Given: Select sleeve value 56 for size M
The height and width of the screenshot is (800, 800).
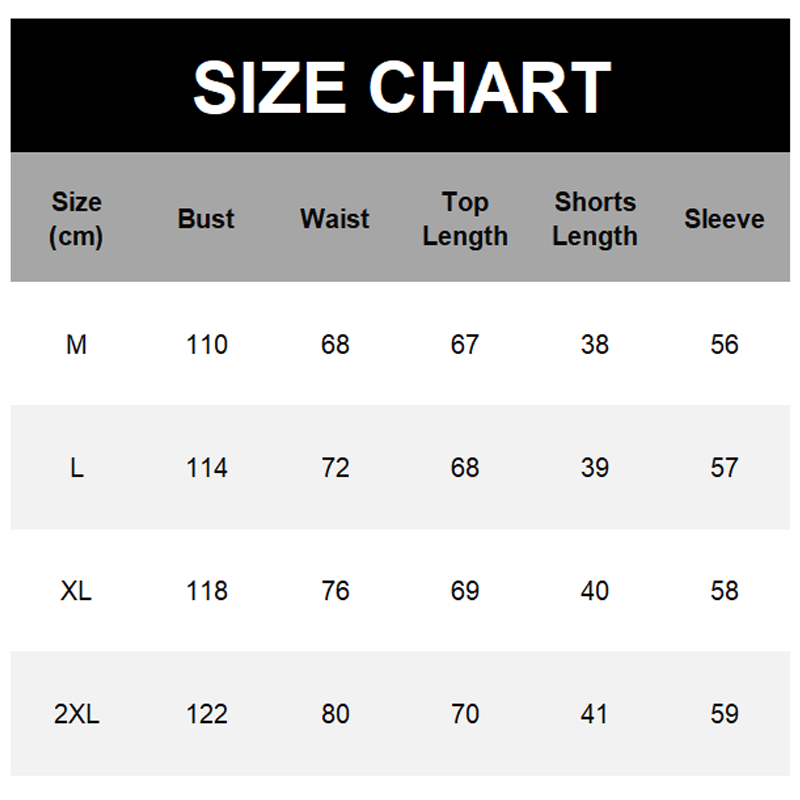Looking at the screenshot, I should 724,345.
